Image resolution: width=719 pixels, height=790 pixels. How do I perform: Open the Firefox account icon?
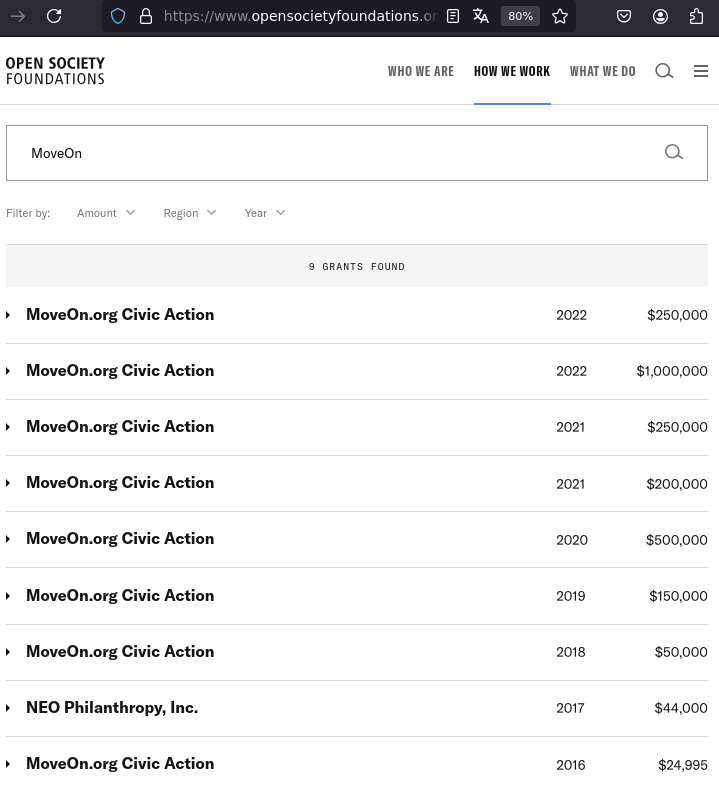[660, 16]
